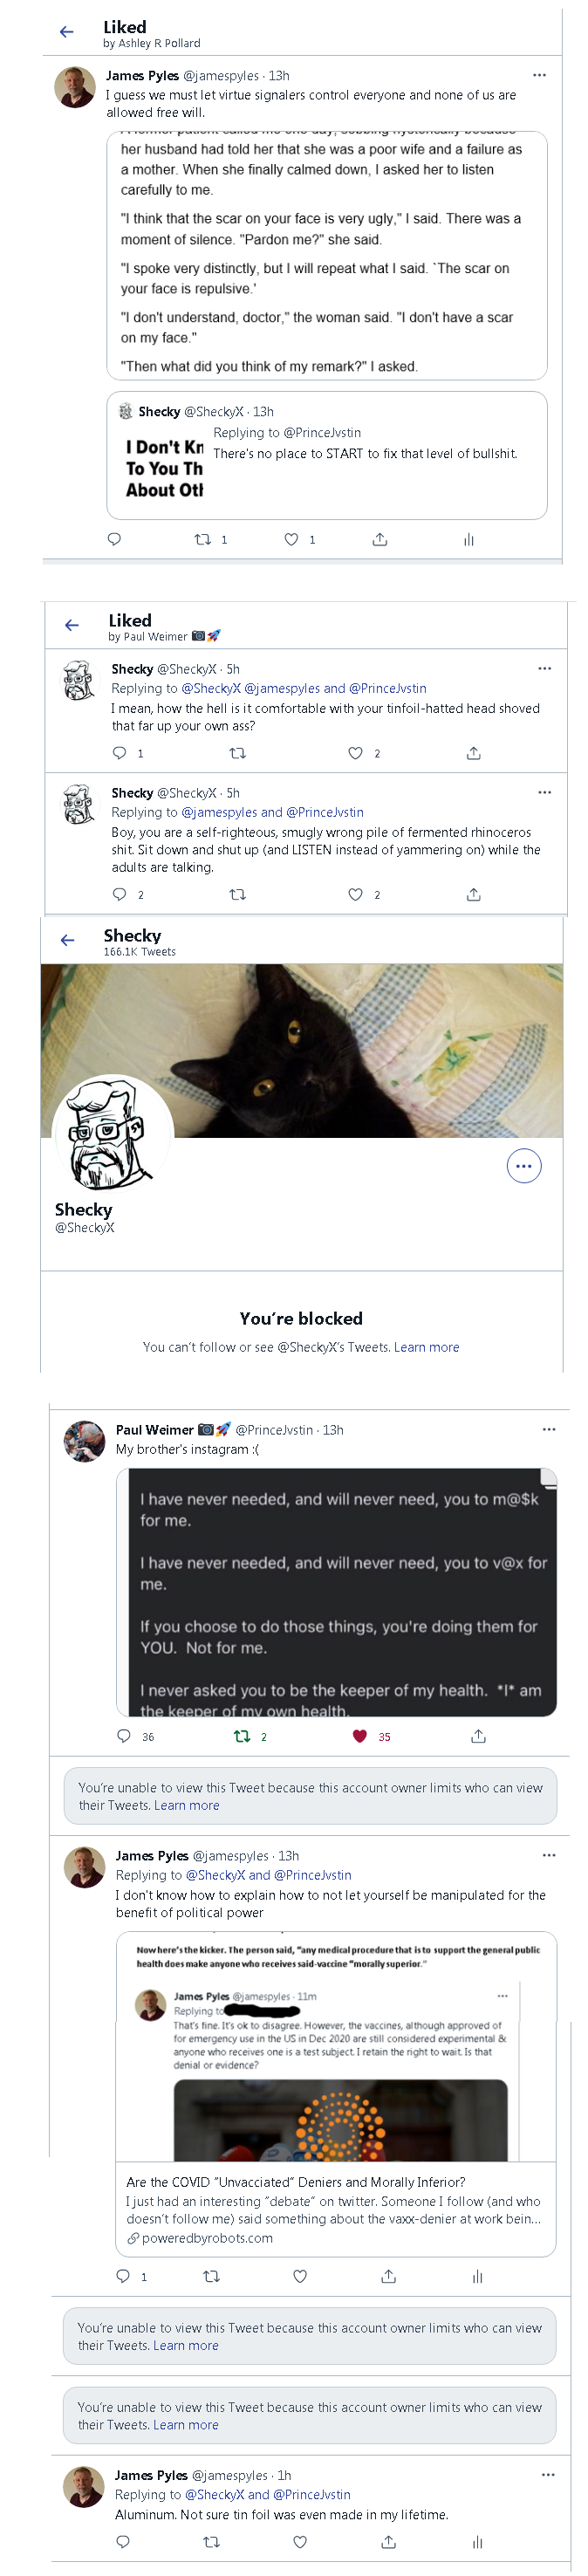Retweet Paul Weimer's tweet with 2 retweets
Image resolution: width=588 pixels, height=2576 pixels.
pos(242,1736)
